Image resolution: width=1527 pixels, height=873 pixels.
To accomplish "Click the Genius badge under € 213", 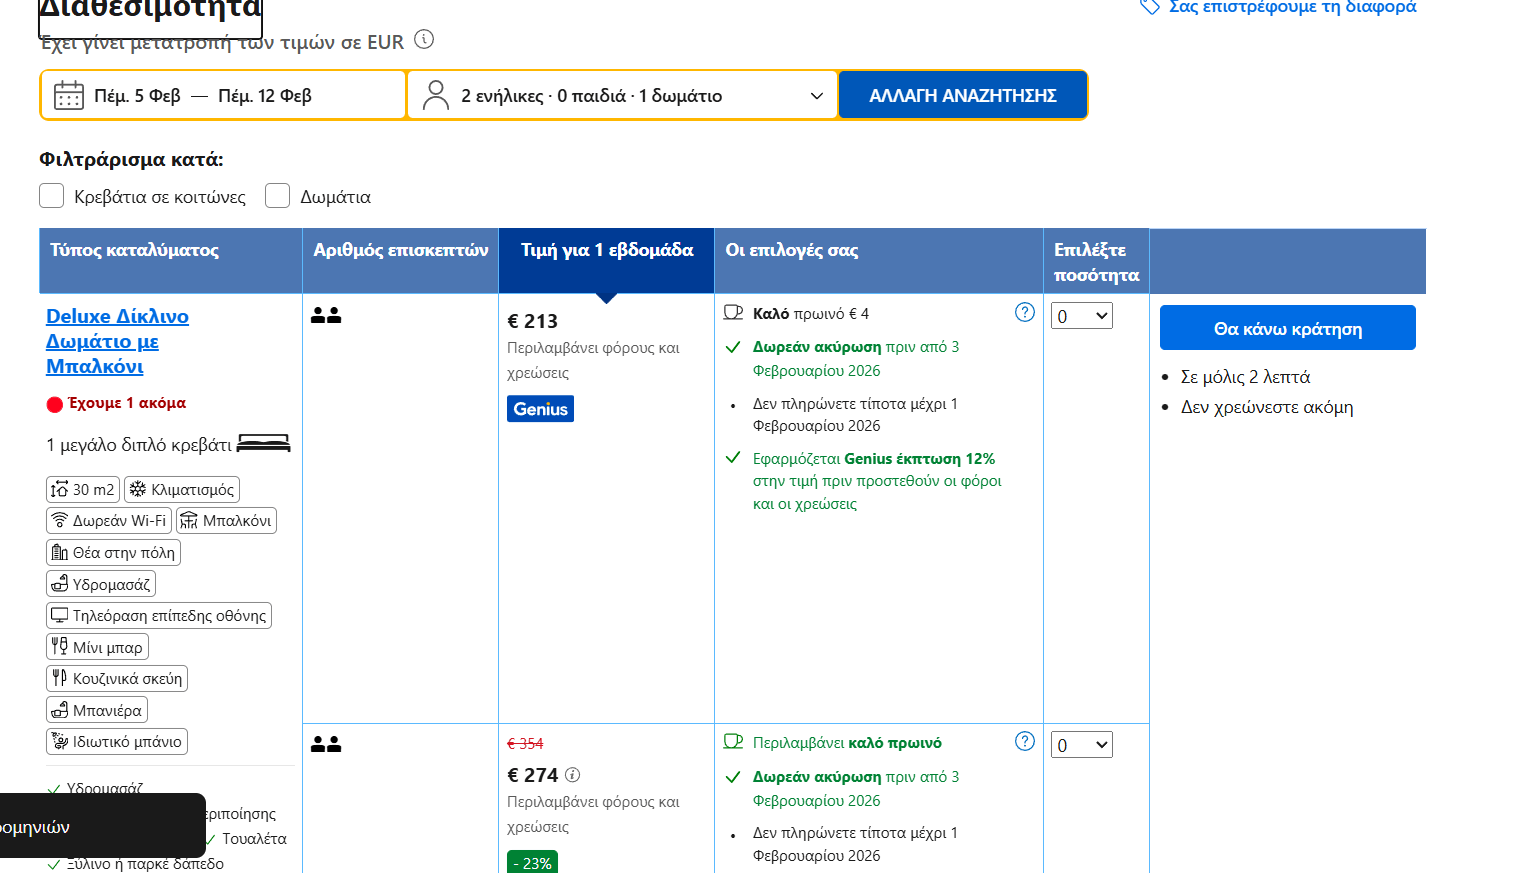I will click(540, 409).
